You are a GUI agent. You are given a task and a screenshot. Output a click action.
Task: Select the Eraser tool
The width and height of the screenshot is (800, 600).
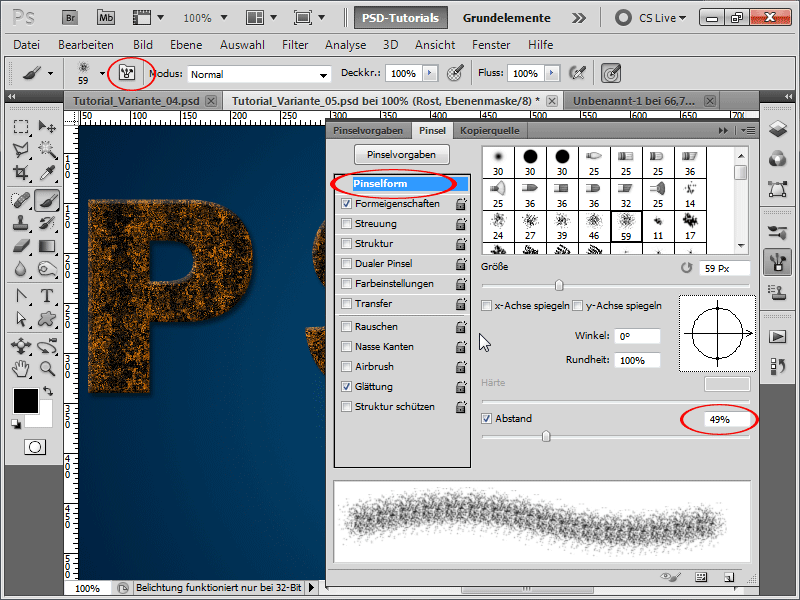click(21, 246)
